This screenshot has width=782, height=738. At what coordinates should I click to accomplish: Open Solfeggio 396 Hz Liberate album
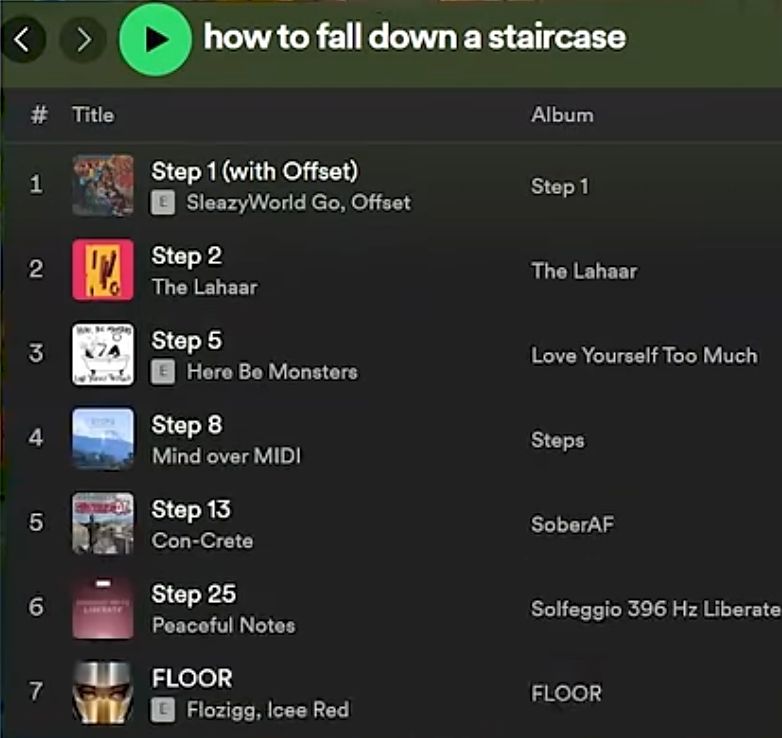(x=655, y=609)
